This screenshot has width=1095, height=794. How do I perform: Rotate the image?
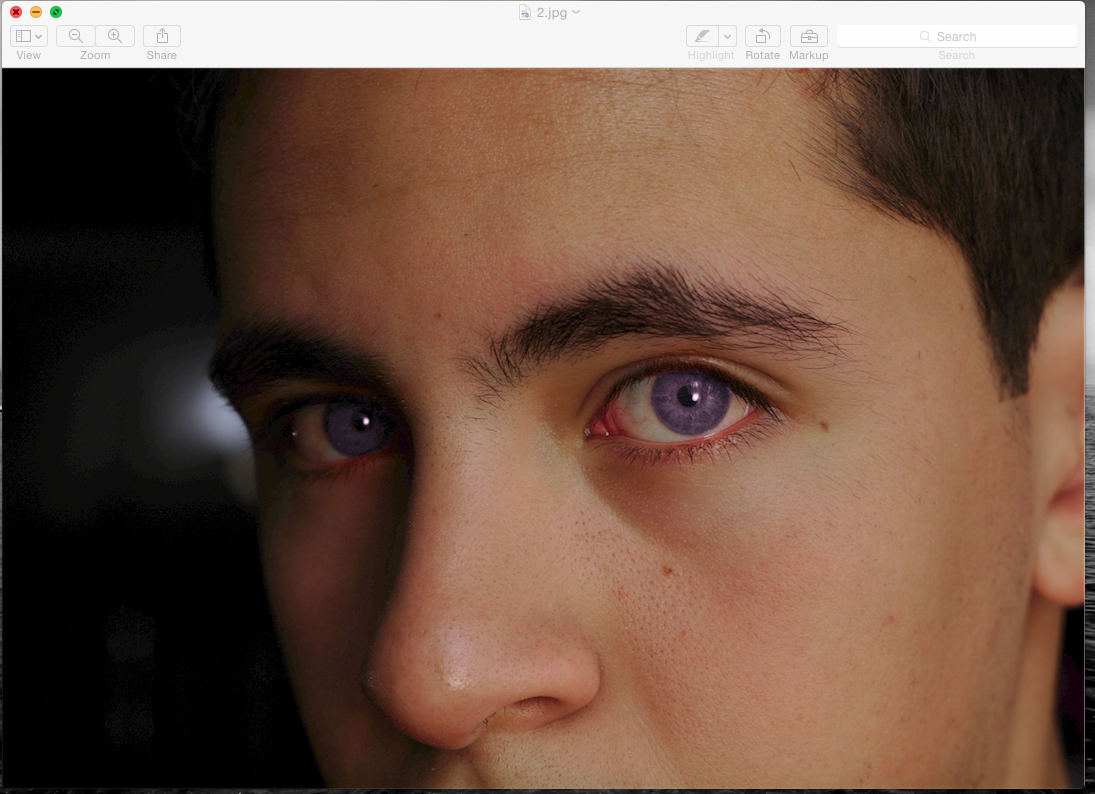[763, 36]
